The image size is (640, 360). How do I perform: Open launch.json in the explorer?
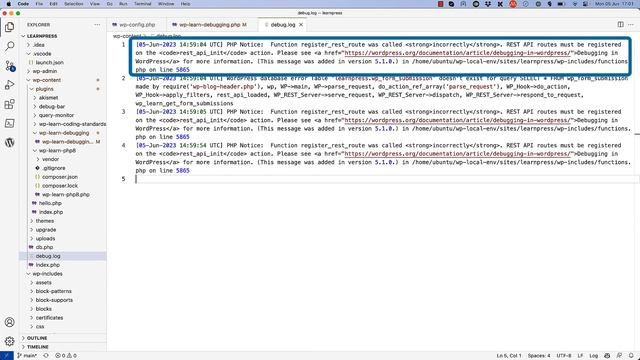pos(49,62)
